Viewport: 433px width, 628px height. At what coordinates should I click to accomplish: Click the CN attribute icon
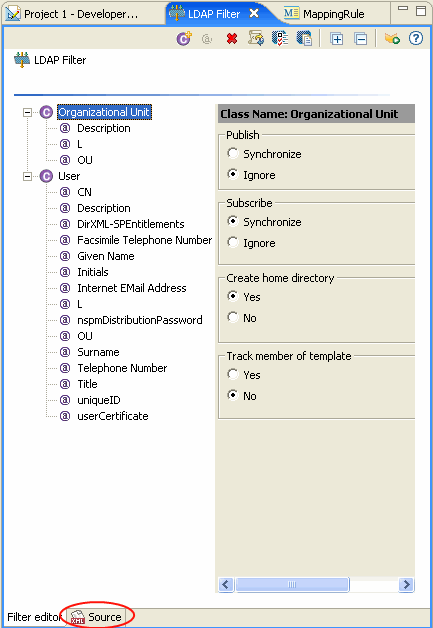tap(65, 192)
